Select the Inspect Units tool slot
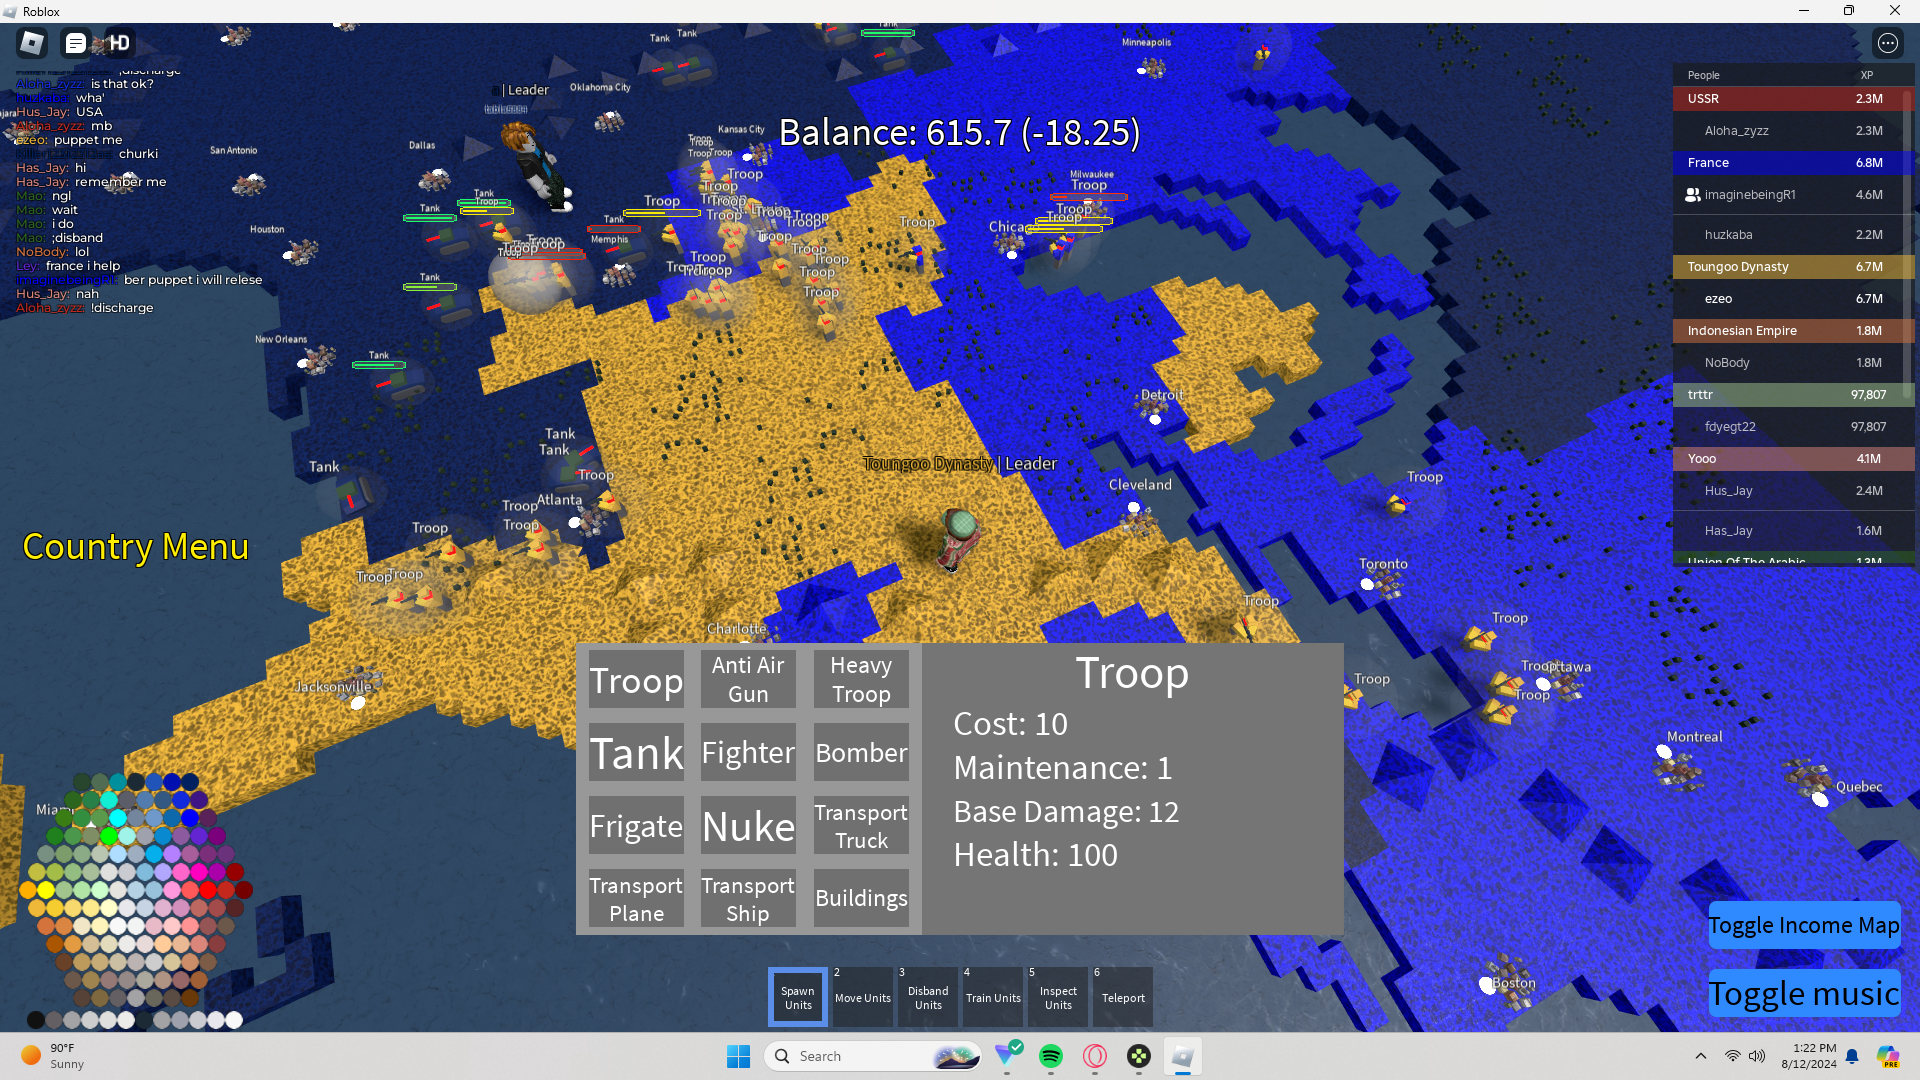This screenshot has width=1920, height=1080. pos(1057,997)
